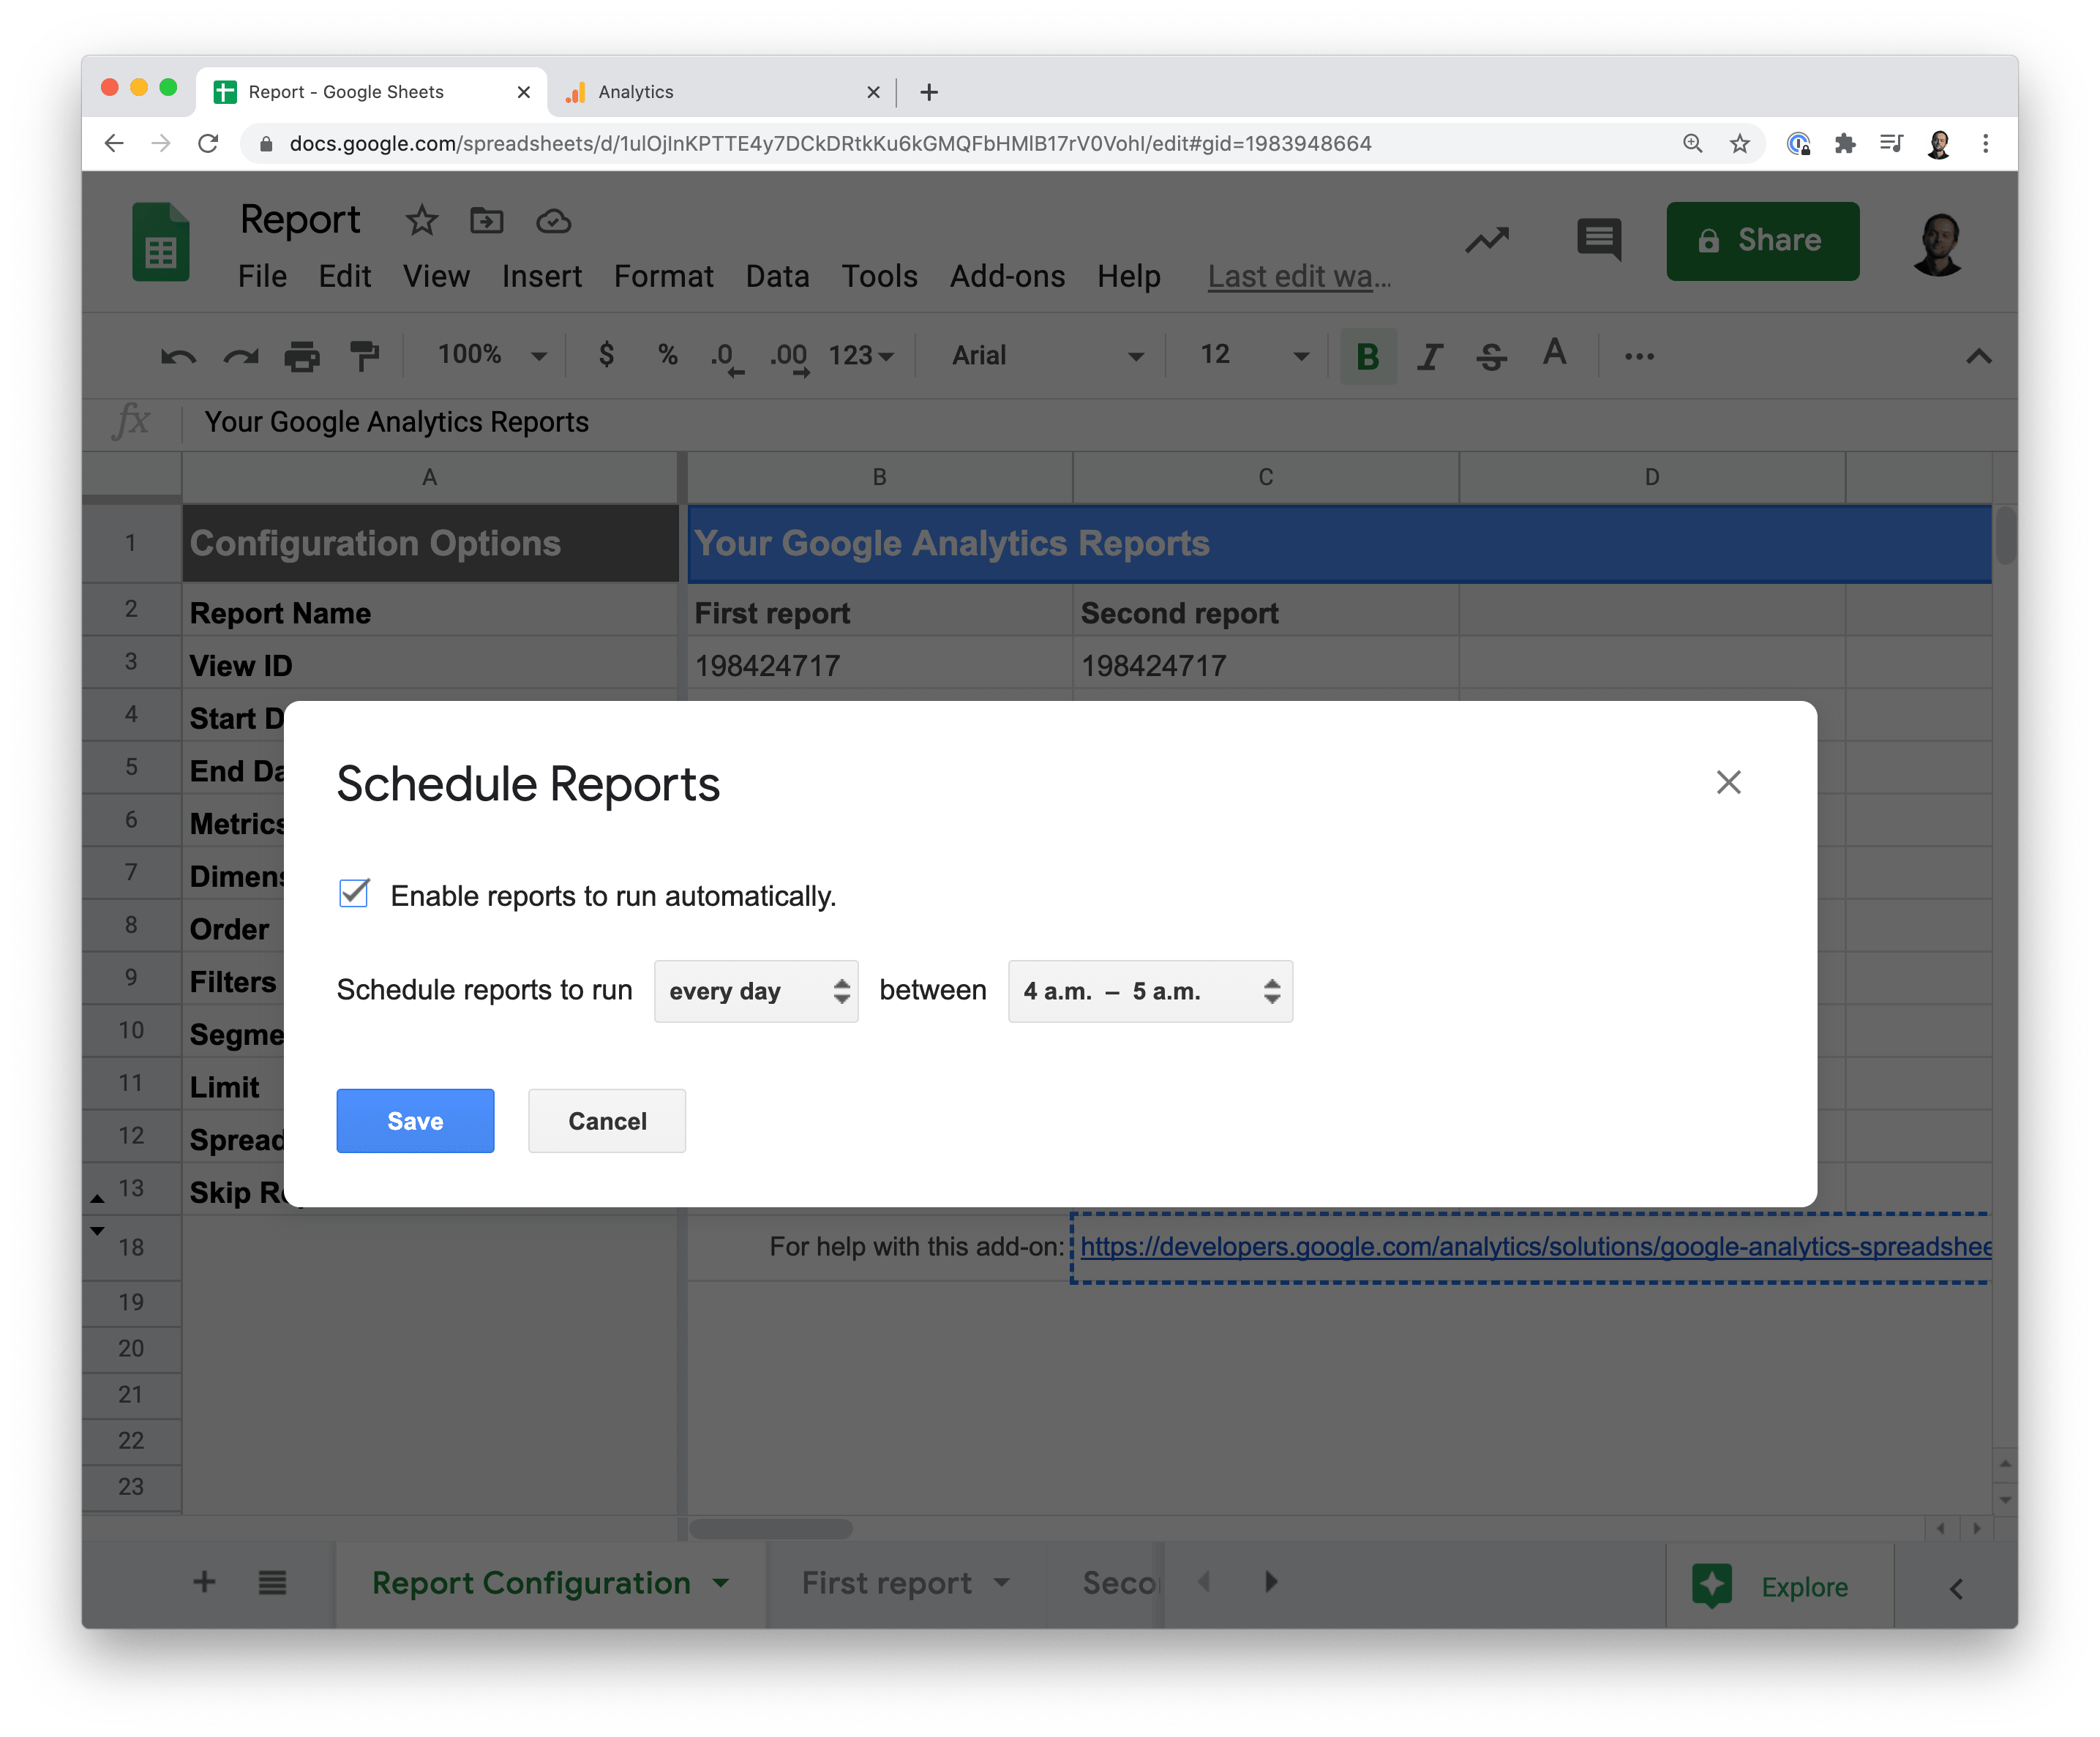Uncheck Enable reports to run automatically
This screenshot has width=2100, height=1737.
click(x=354, y=893)
